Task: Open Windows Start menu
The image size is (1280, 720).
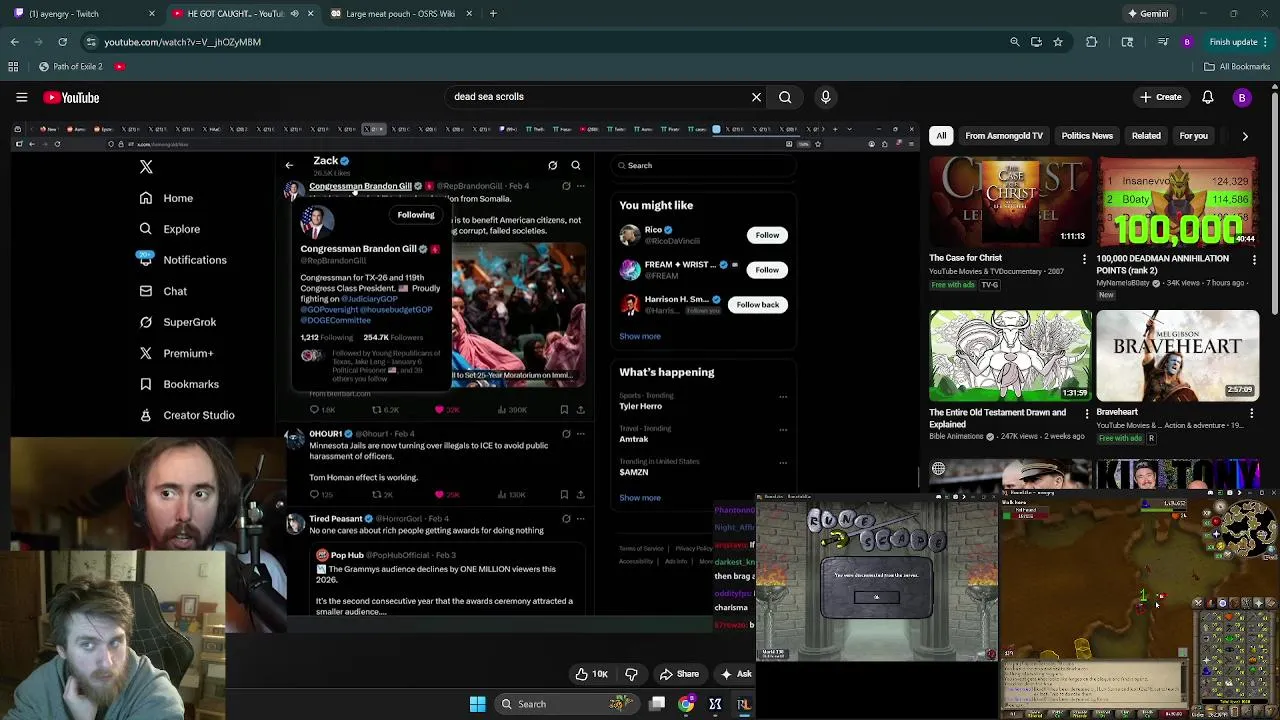Action: [x=477, y=704]
